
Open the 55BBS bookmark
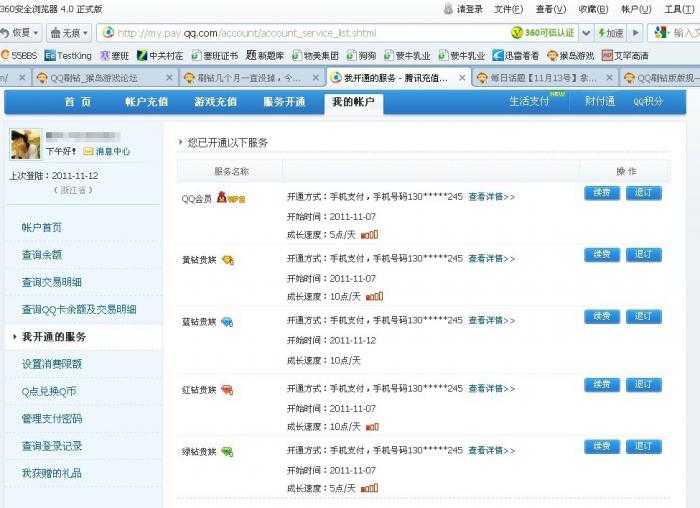pos(19,55)
